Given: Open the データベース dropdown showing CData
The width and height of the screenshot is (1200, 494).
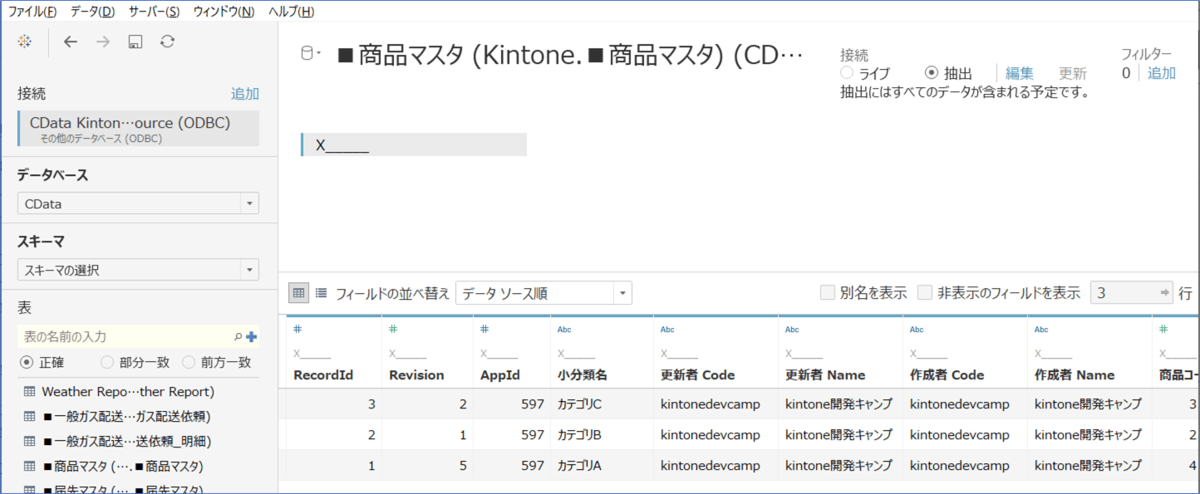Looking at the screenshot, I should pyautogui.click(x=138, y=204).
